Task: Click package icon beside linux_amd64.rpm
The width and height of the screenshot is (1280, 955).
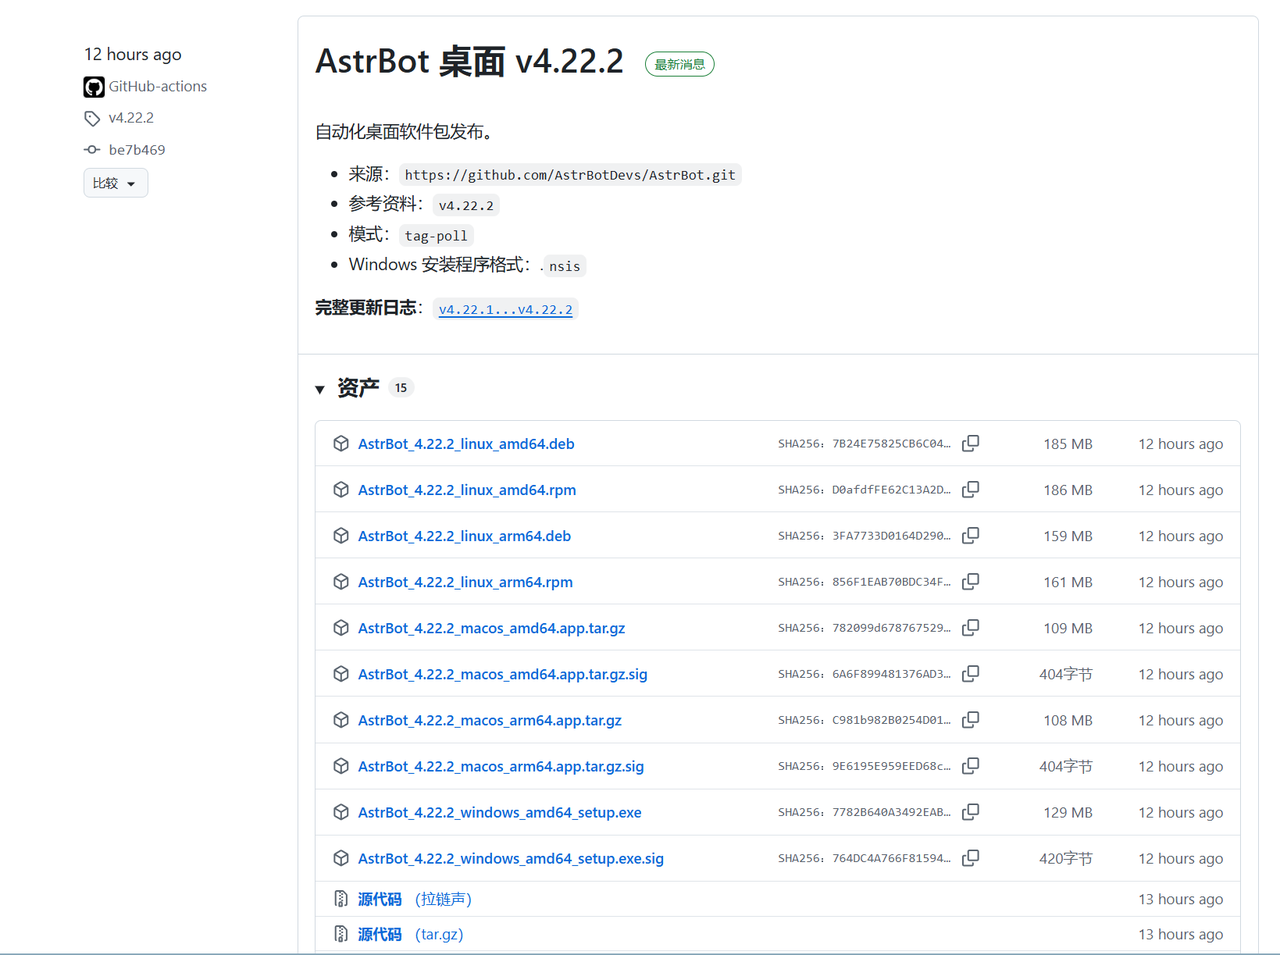Action: coord(341,489)
